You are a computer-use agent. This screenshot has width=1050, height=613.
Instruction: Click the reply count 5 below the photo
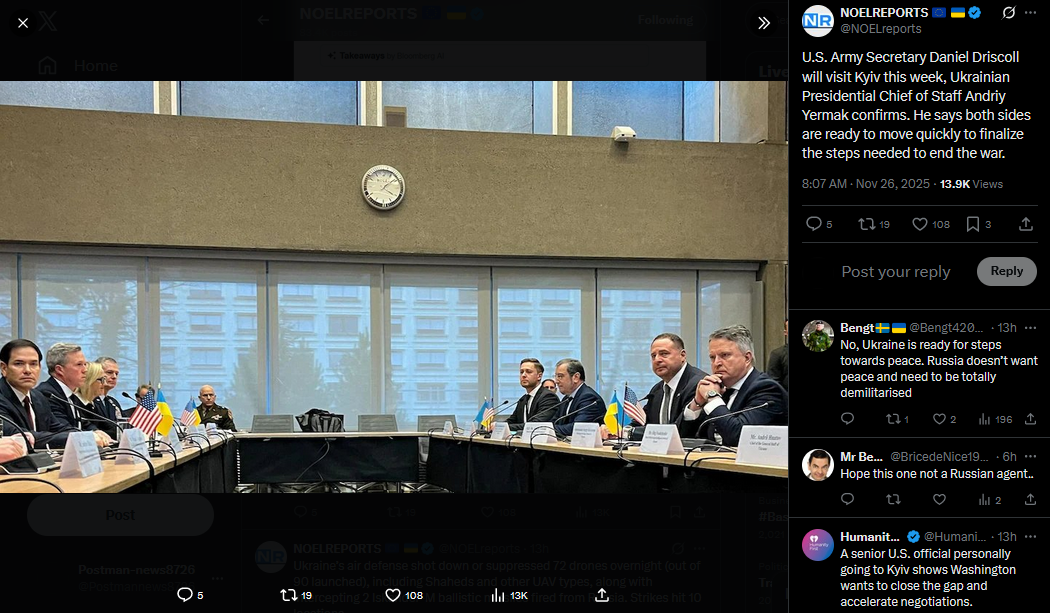coord(190,595)
